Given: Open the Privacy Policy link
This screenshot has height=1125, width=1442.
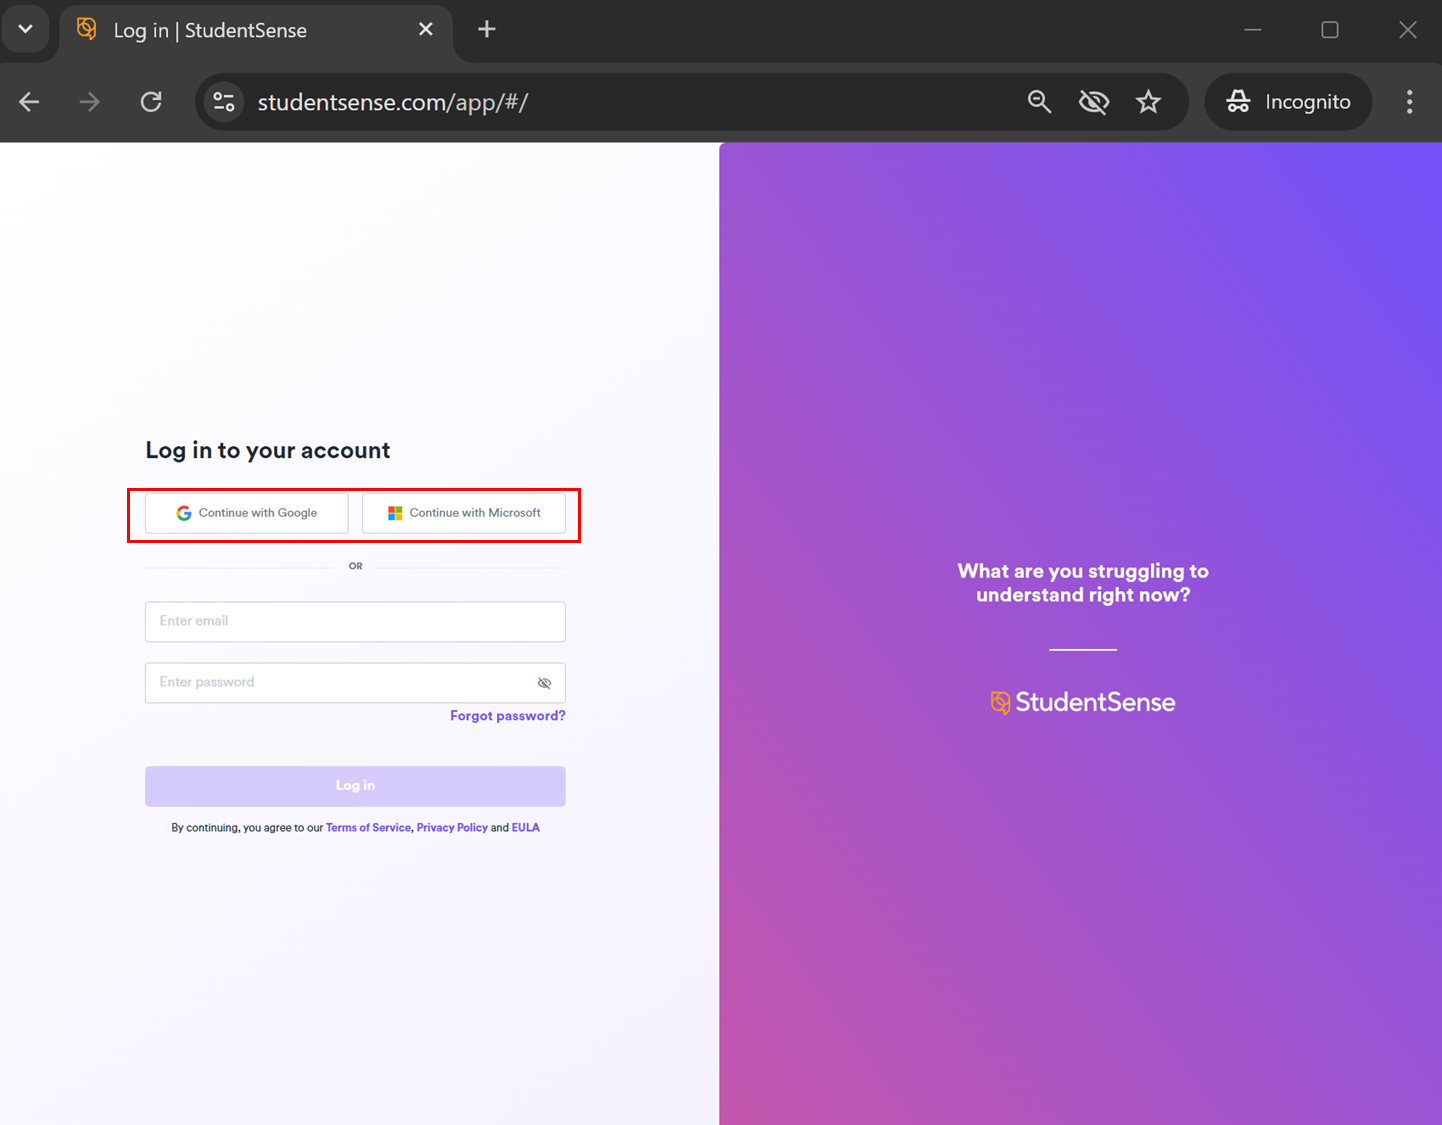Looking at the screenshot, I should (452, 828).
